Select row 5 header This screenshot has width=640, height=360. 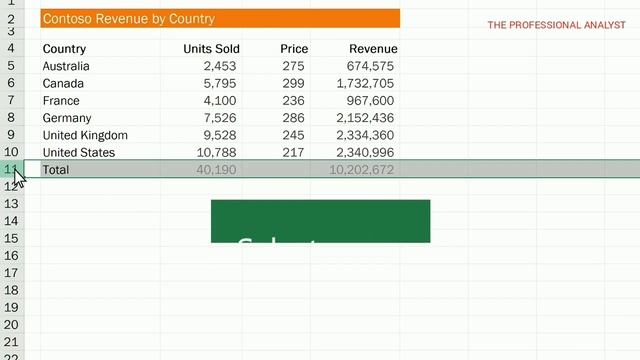click(x=12, y=66)
